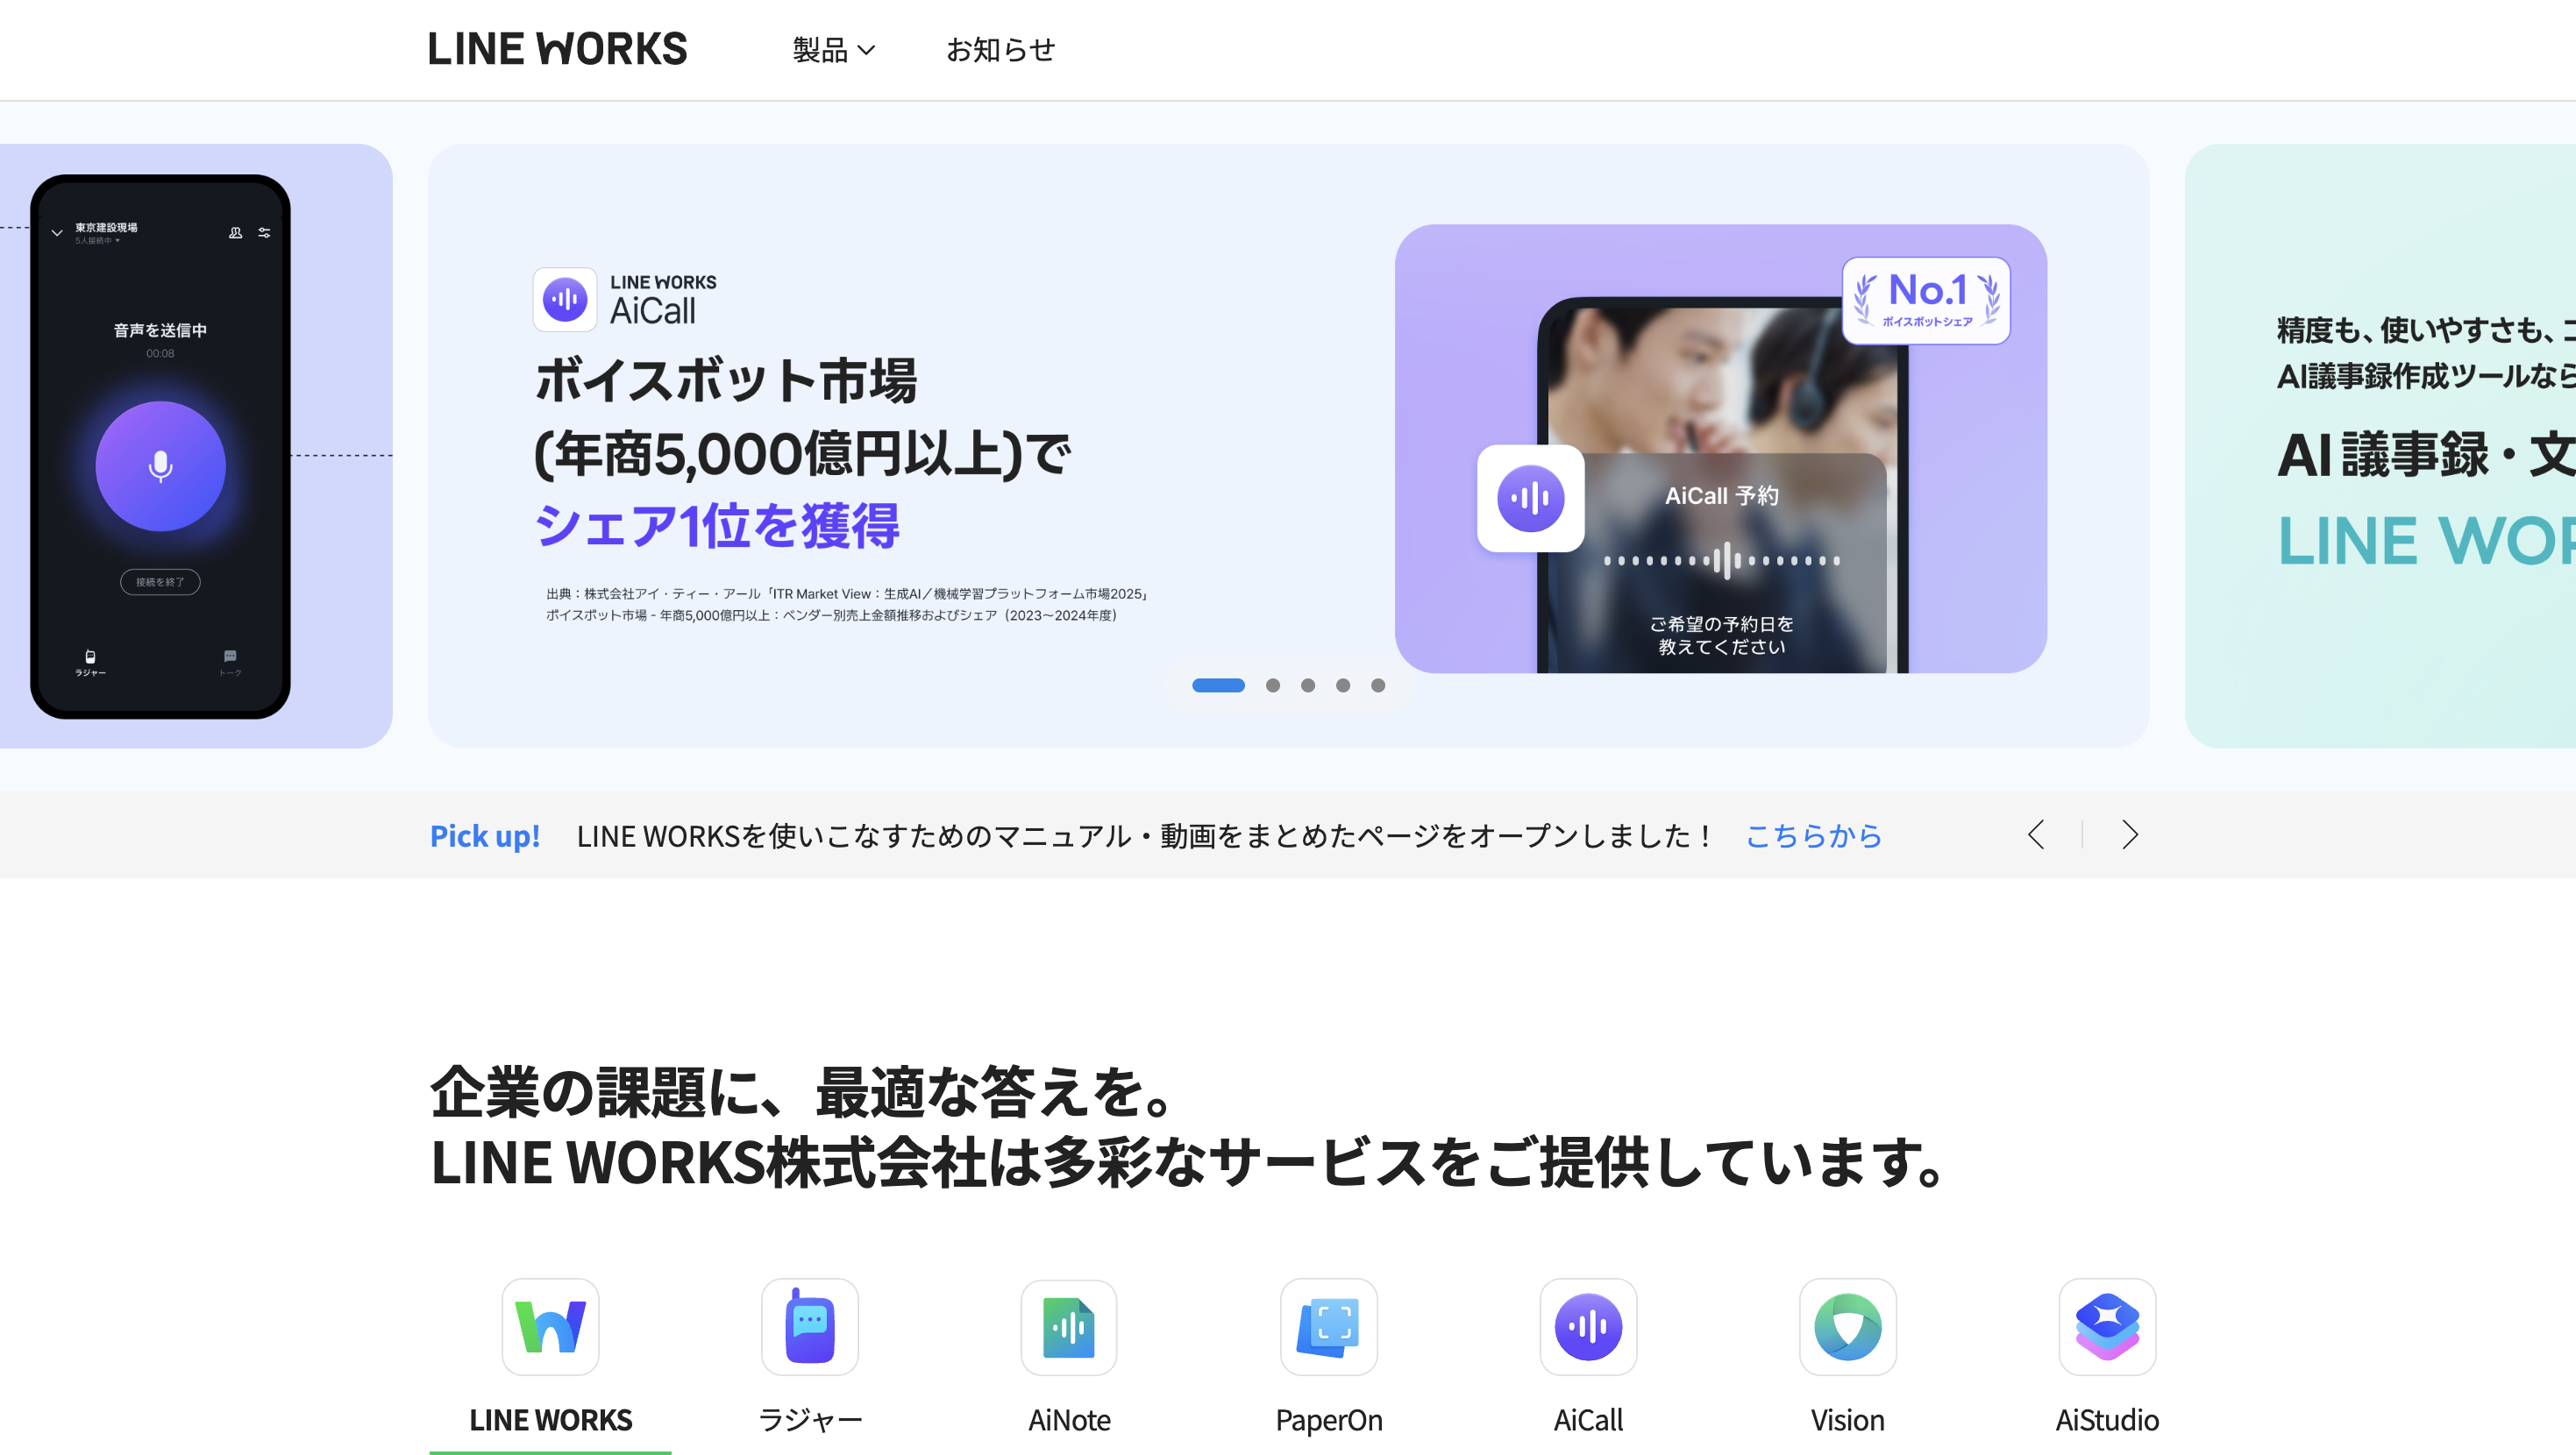Viewport: 2576px width, 1455px height.
Task: Click the LINE WORKS W service icon
Action: 550,1327
